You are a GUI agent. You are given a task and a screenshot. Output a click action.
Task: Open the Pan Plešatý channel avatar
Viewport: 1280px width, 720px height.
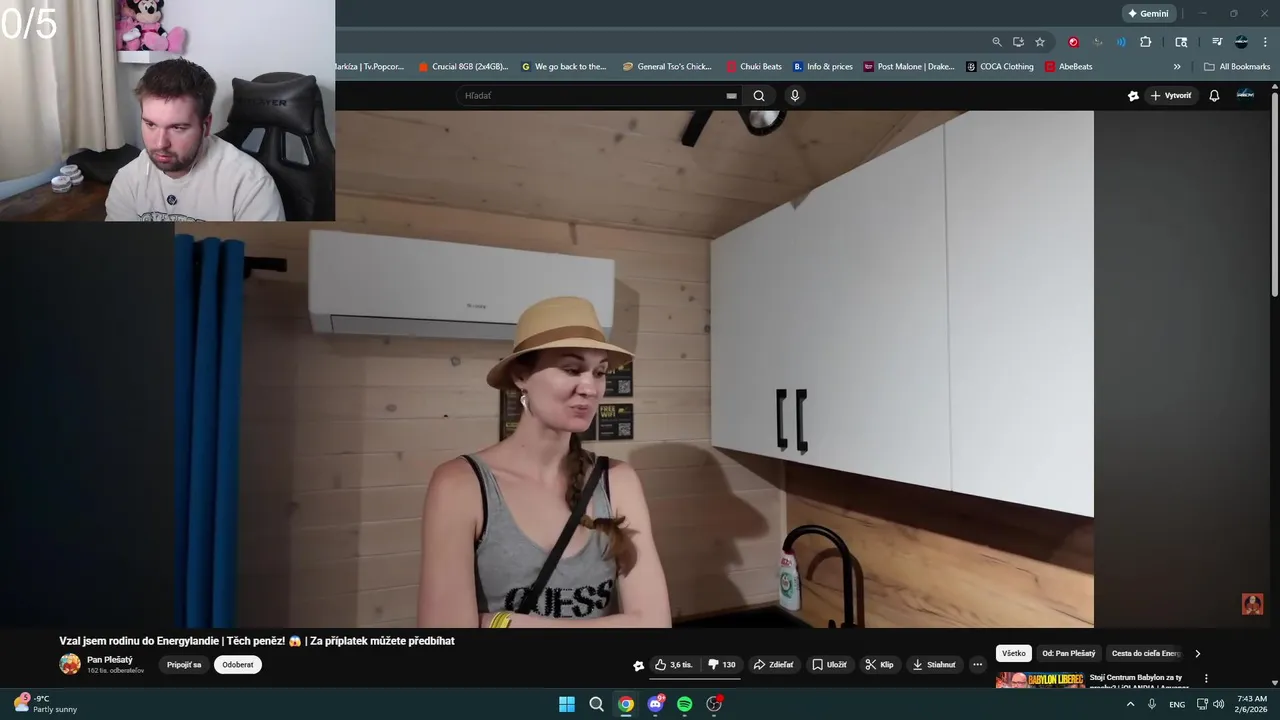pyautogui.click(x=70, y=664)
